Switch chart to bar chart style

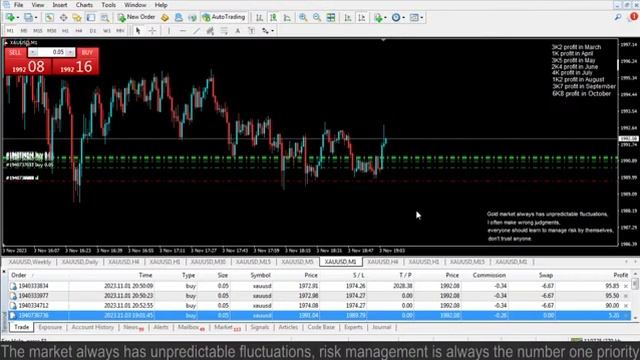coord(259,18)
